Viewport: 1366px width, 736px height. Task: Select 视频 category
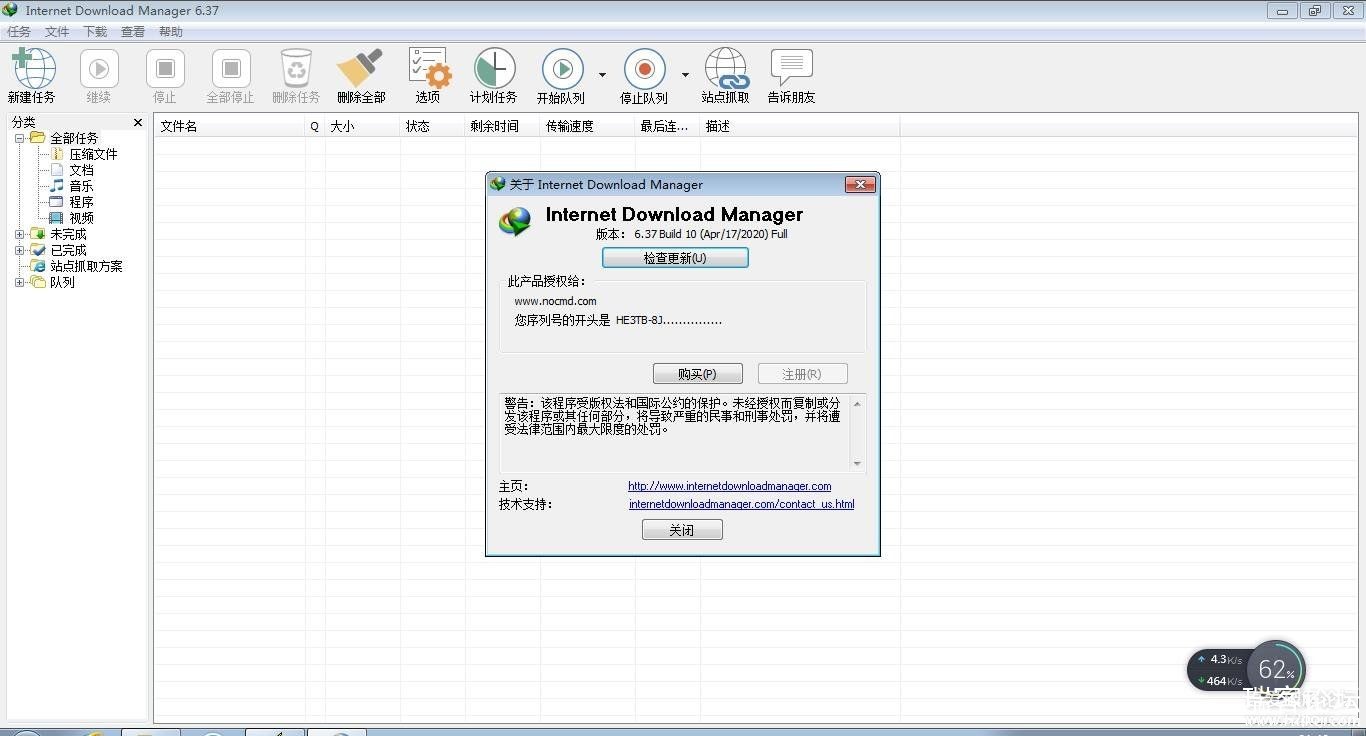tap(81, 218)
